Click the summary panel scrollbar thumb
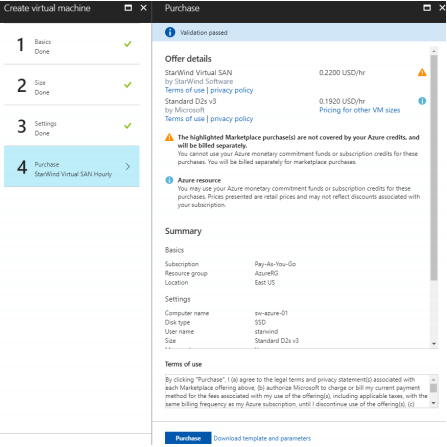The width and height of the screenshot is (447, 447). click(434, 168)
